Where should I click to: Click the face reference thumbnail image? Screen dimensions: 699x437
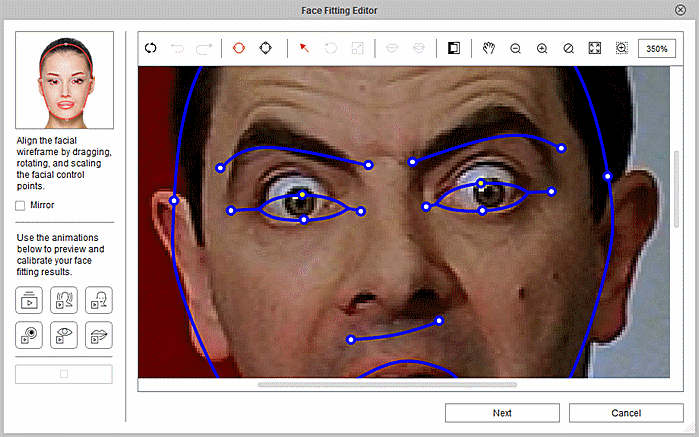tap(64, 80)
